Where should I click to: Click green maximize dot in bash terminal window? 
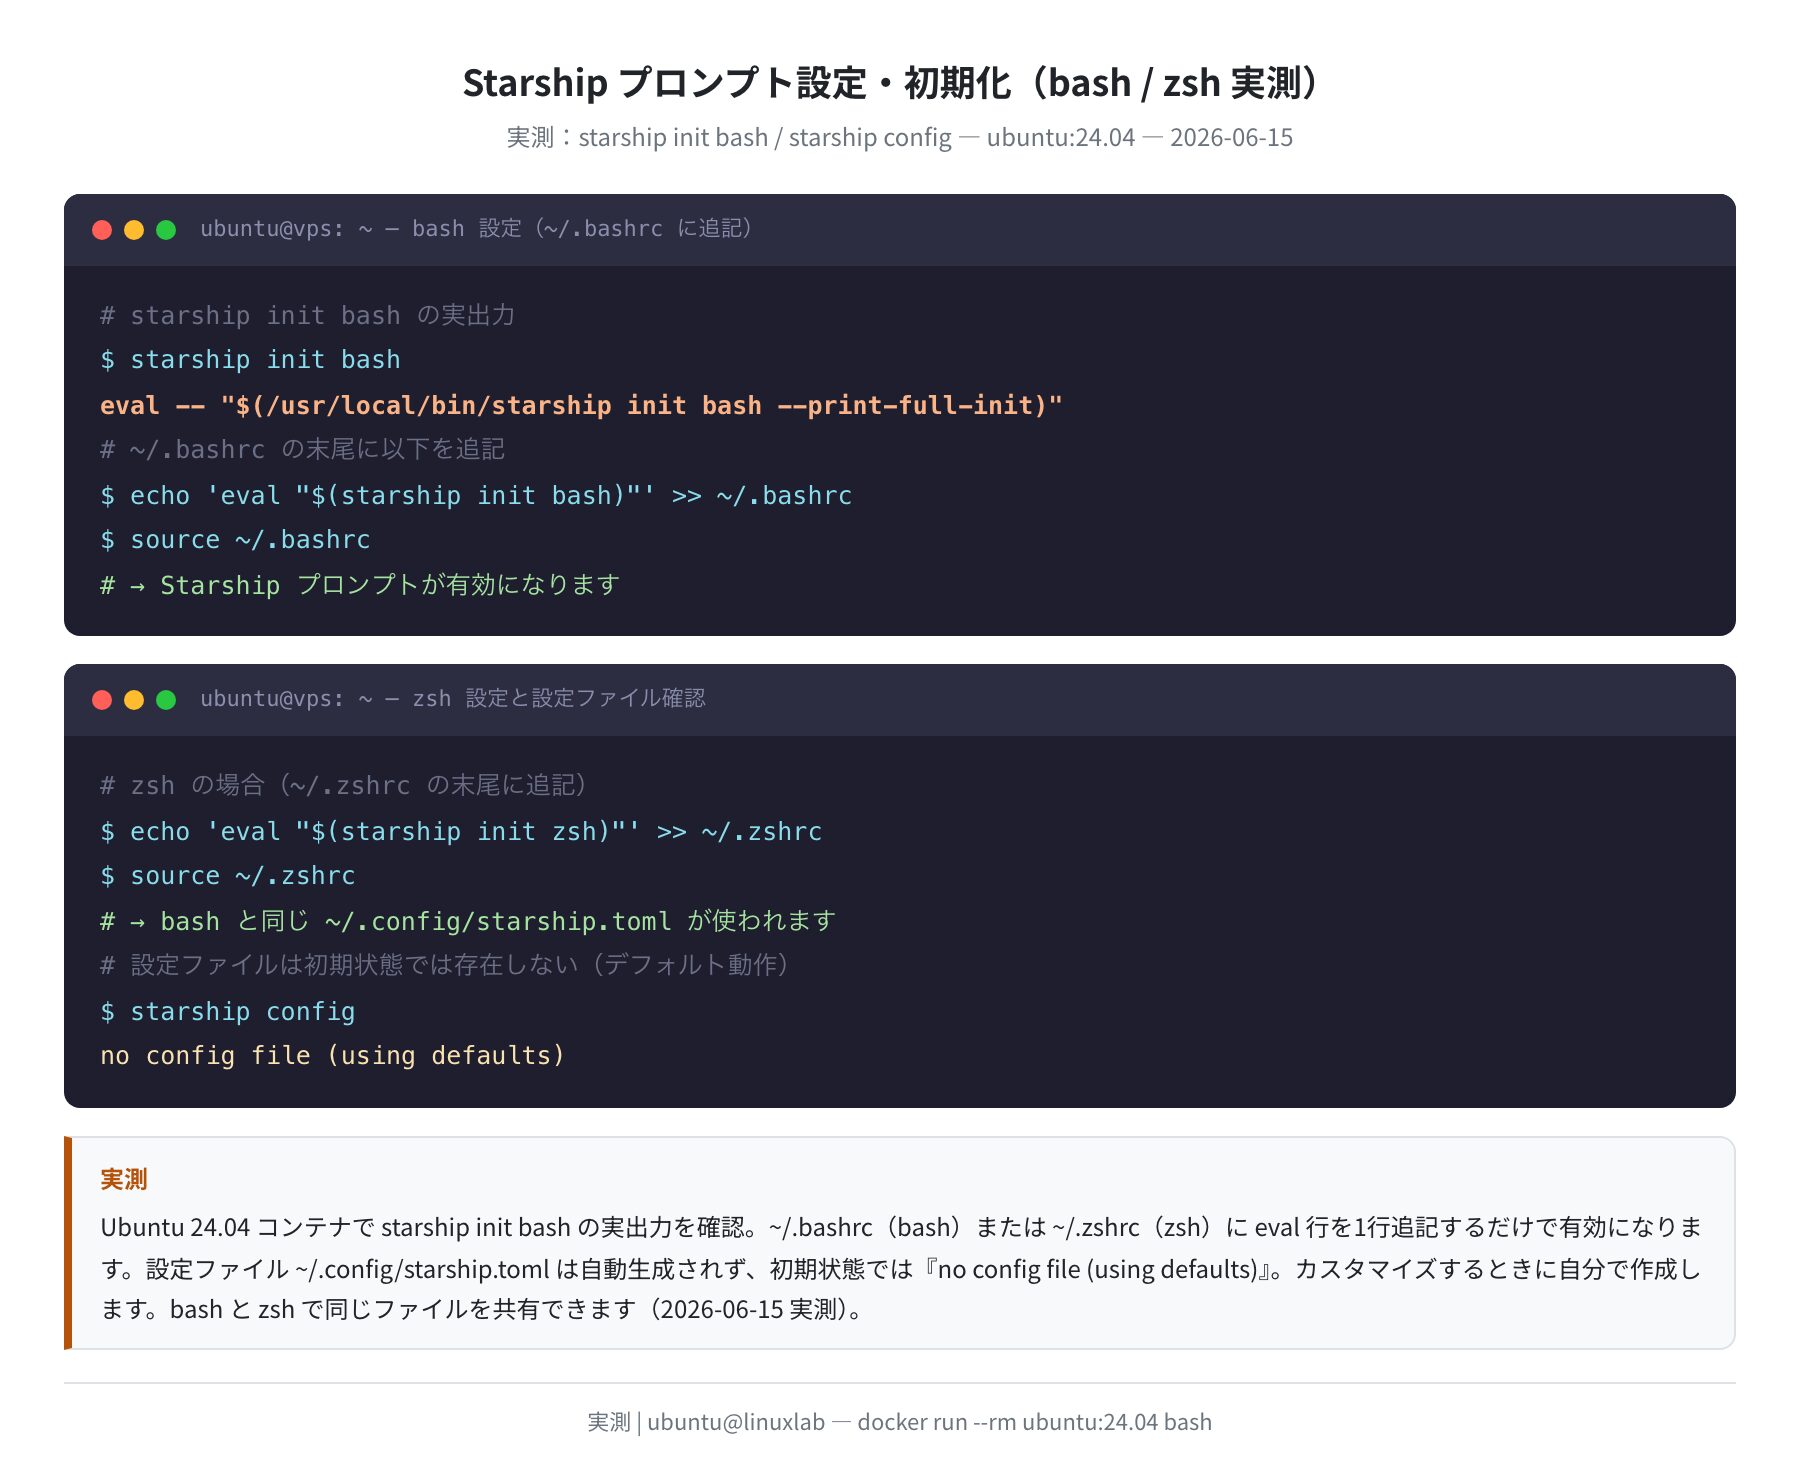pos(166,230)
